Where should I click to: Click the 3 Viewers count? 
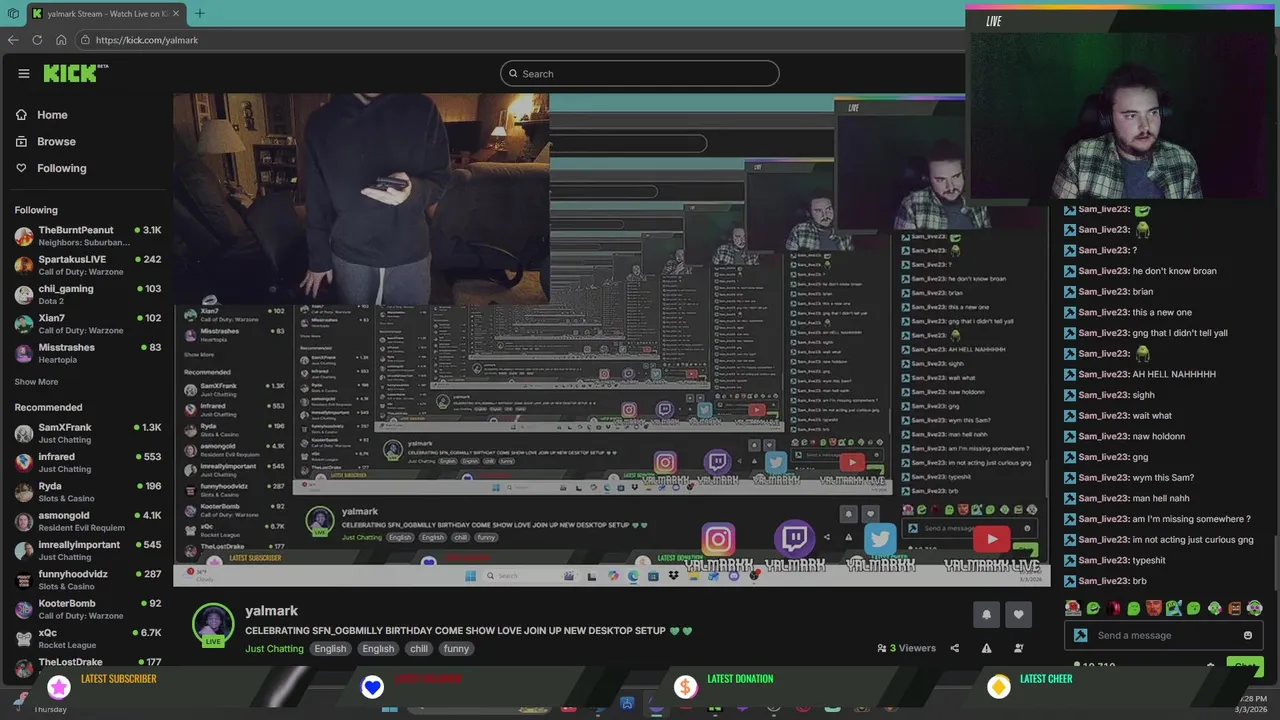pos(906,648)
